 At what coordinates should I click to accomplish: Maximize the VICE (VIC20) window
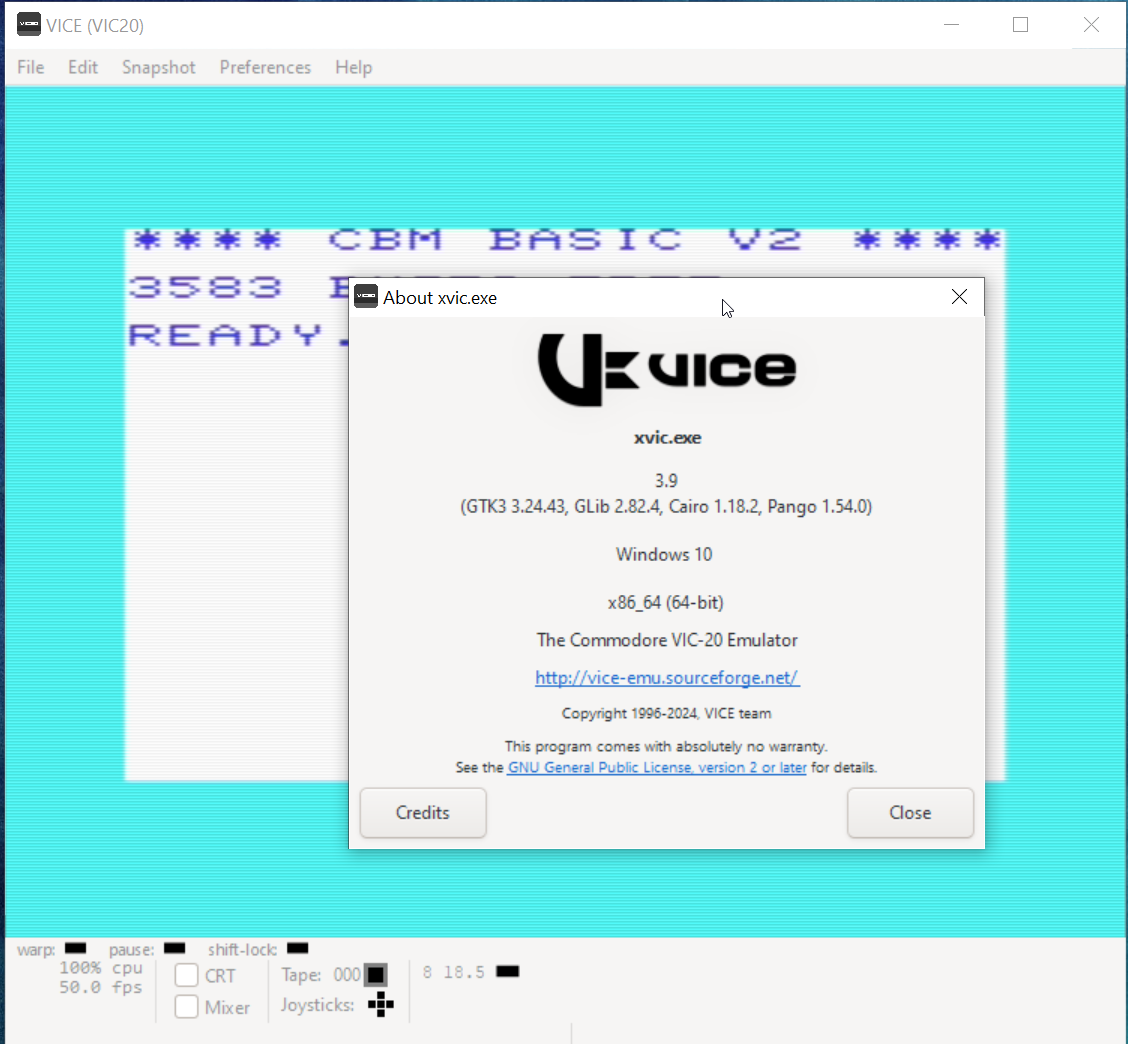(1020, 25)
